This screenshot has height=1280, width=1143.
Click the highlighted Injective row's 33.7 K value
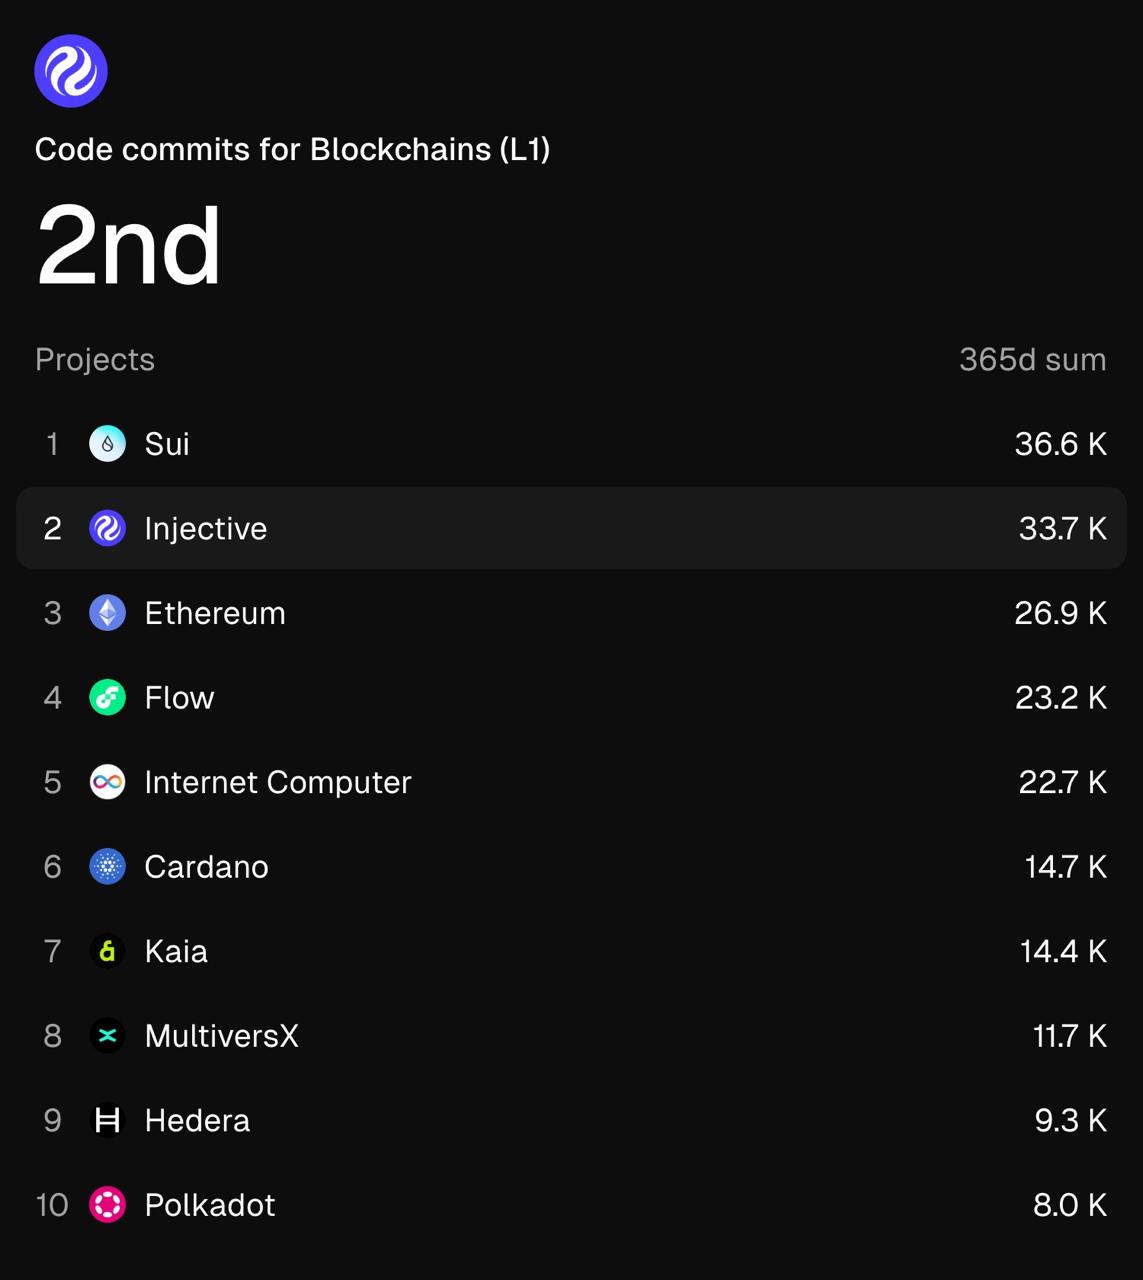point(1062,528)
